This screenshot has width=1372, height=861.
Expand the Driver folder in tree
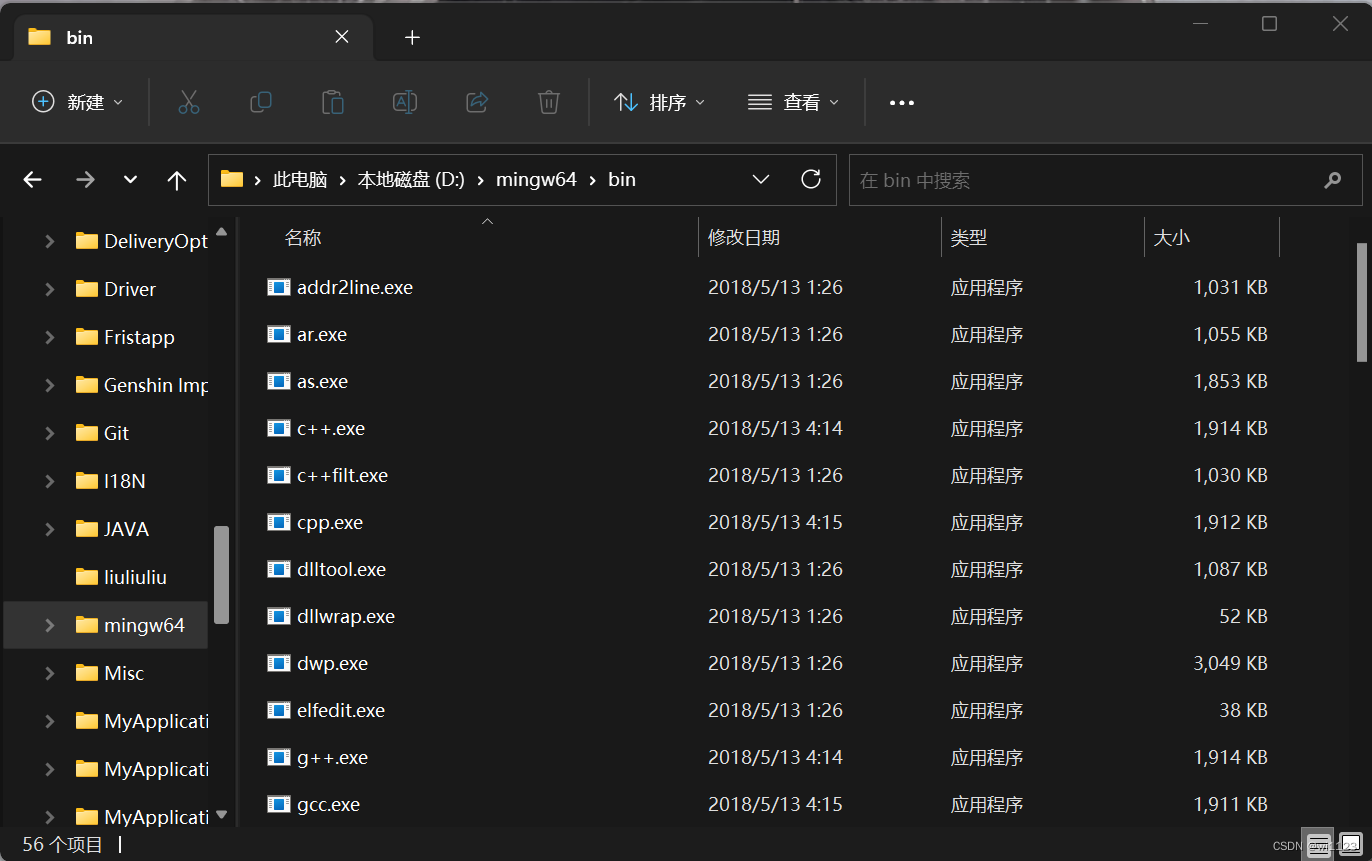coord(49,289)
